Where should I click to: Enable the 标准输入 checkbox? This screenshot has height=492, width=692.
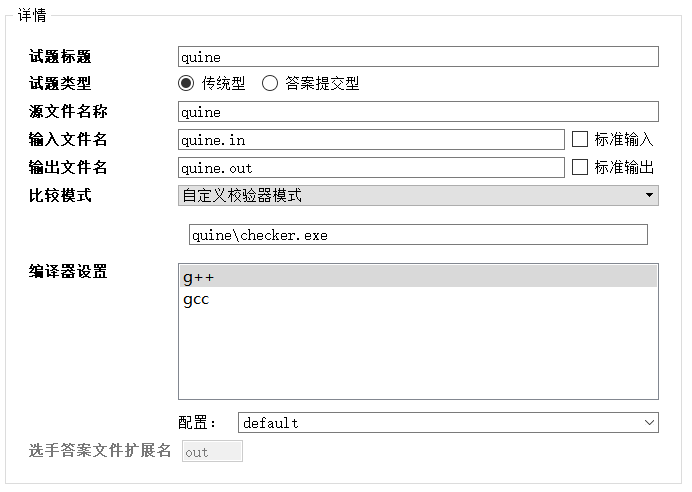(x=579, y=139)
